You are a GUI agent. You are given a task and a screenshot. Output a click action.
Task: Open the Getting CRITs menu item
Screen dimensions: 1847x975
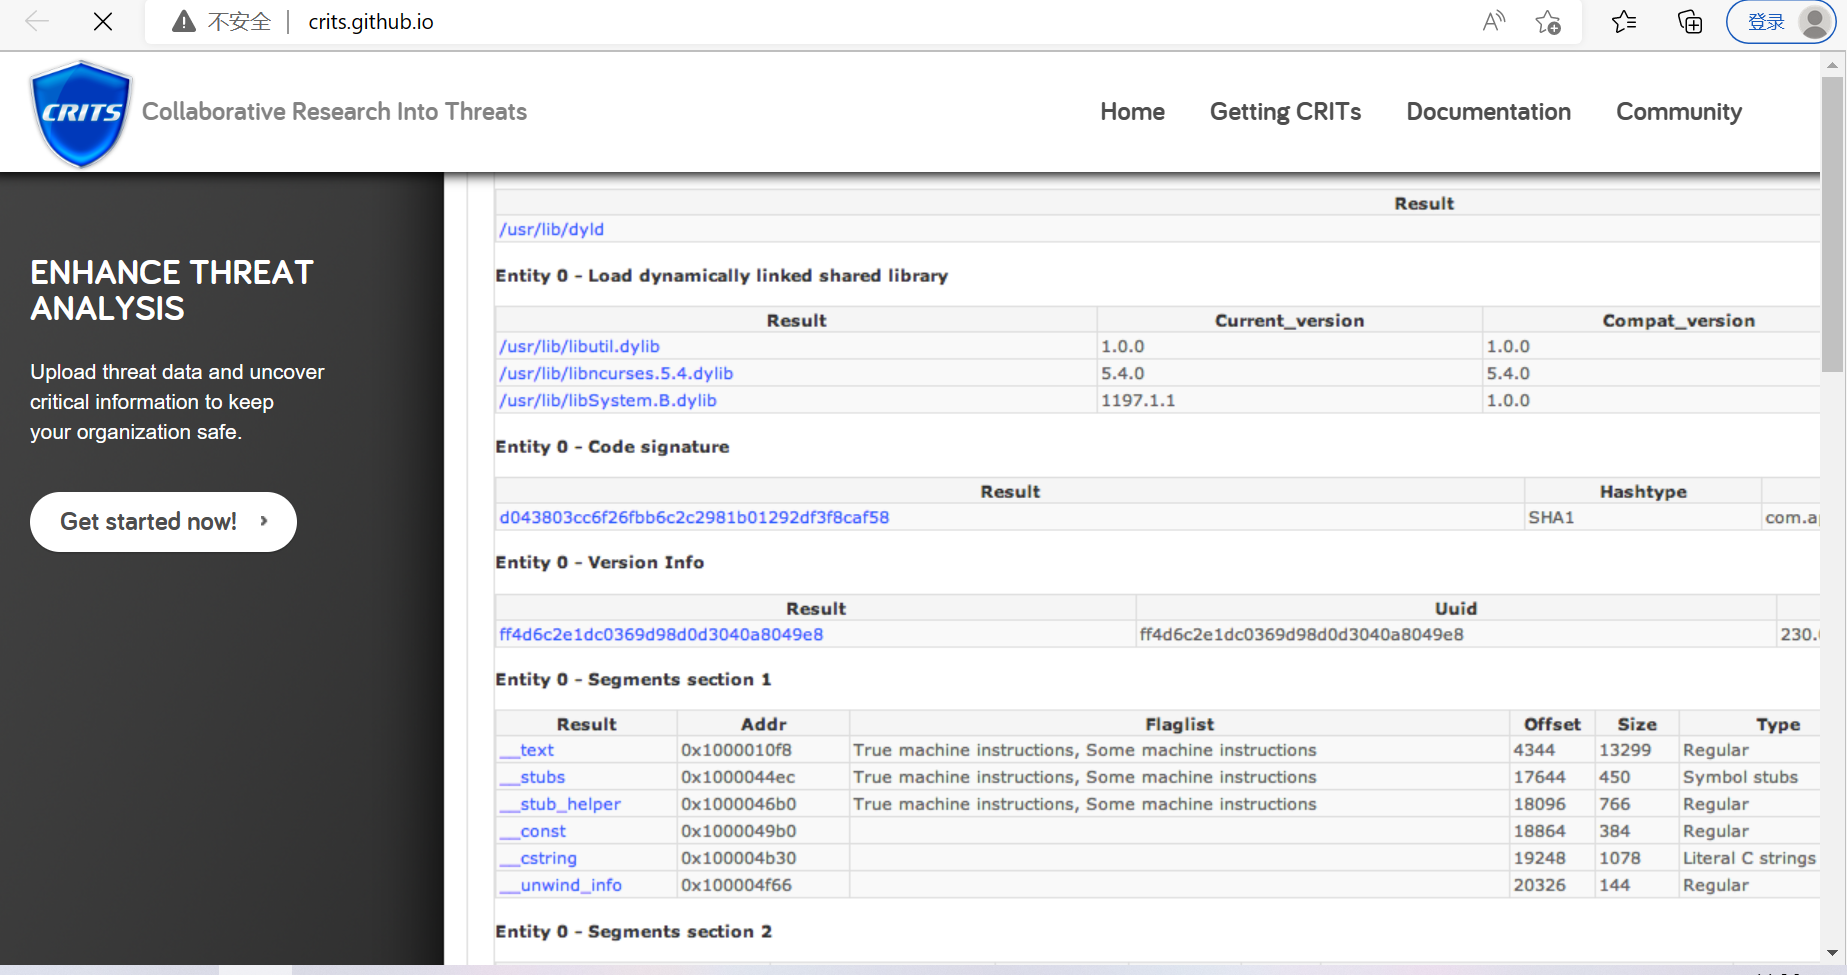[1285, 112]
